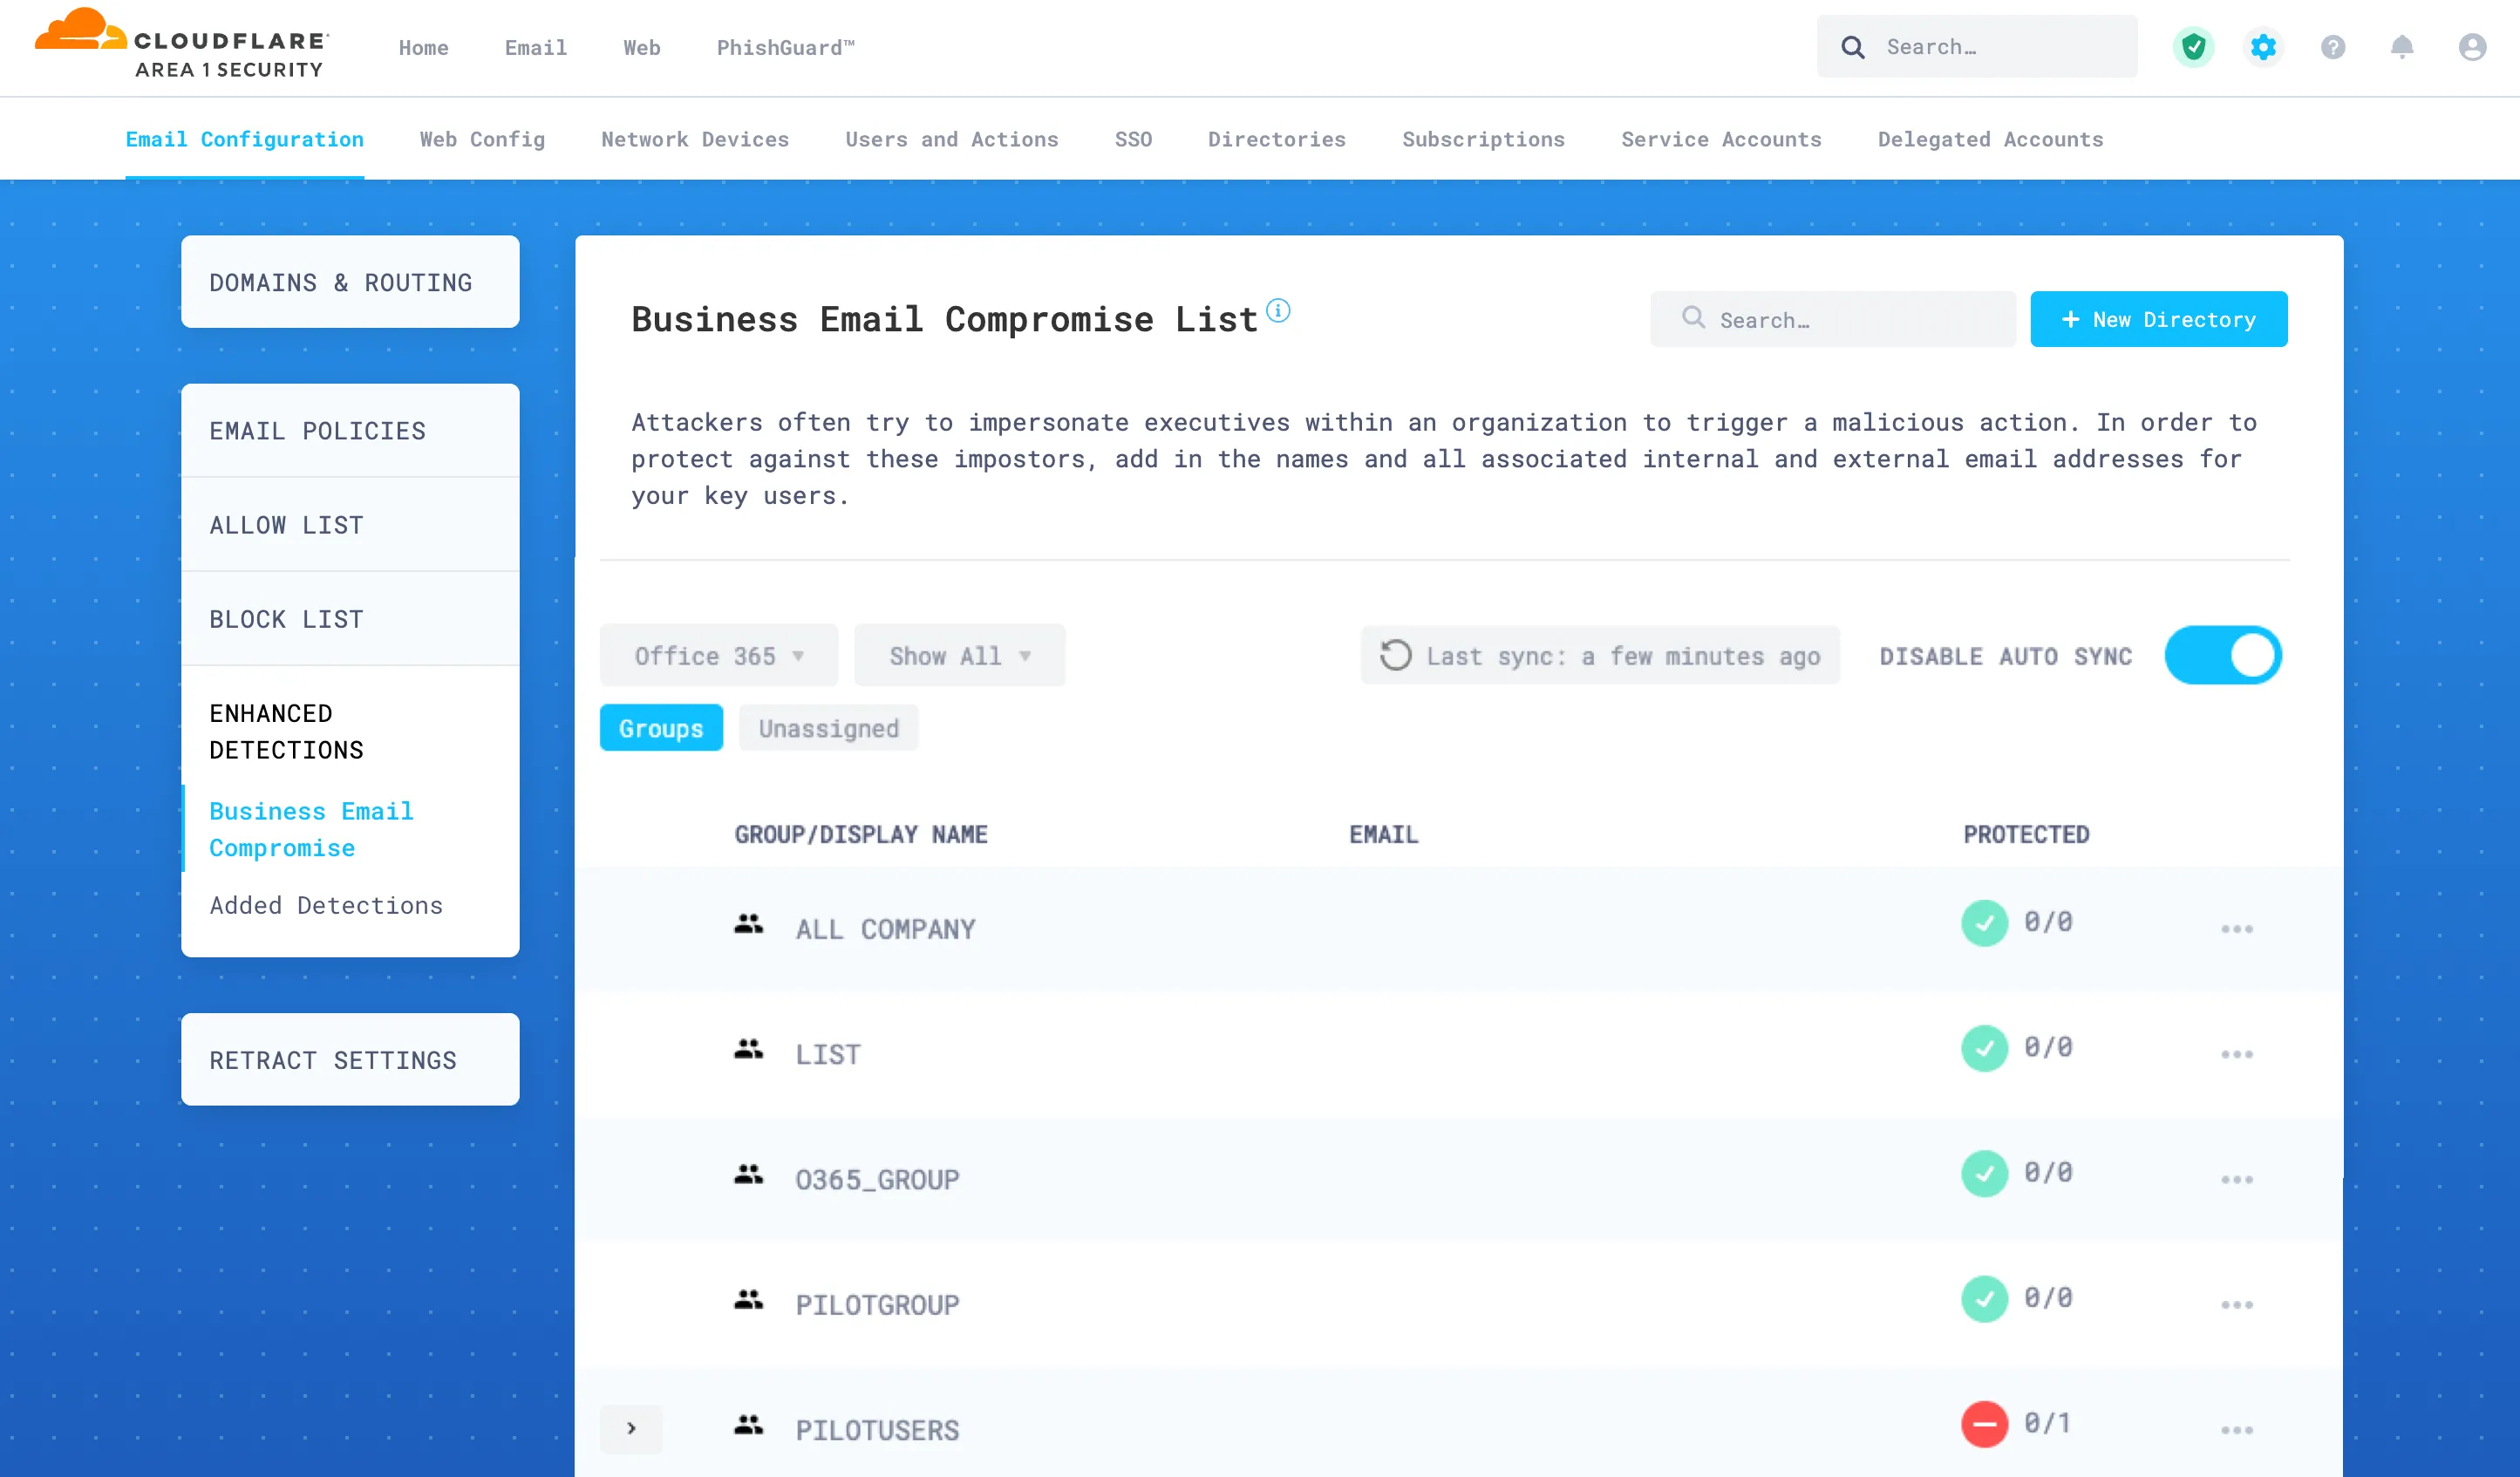
Task: Click the New Directory button
Action: [2160, 318]
